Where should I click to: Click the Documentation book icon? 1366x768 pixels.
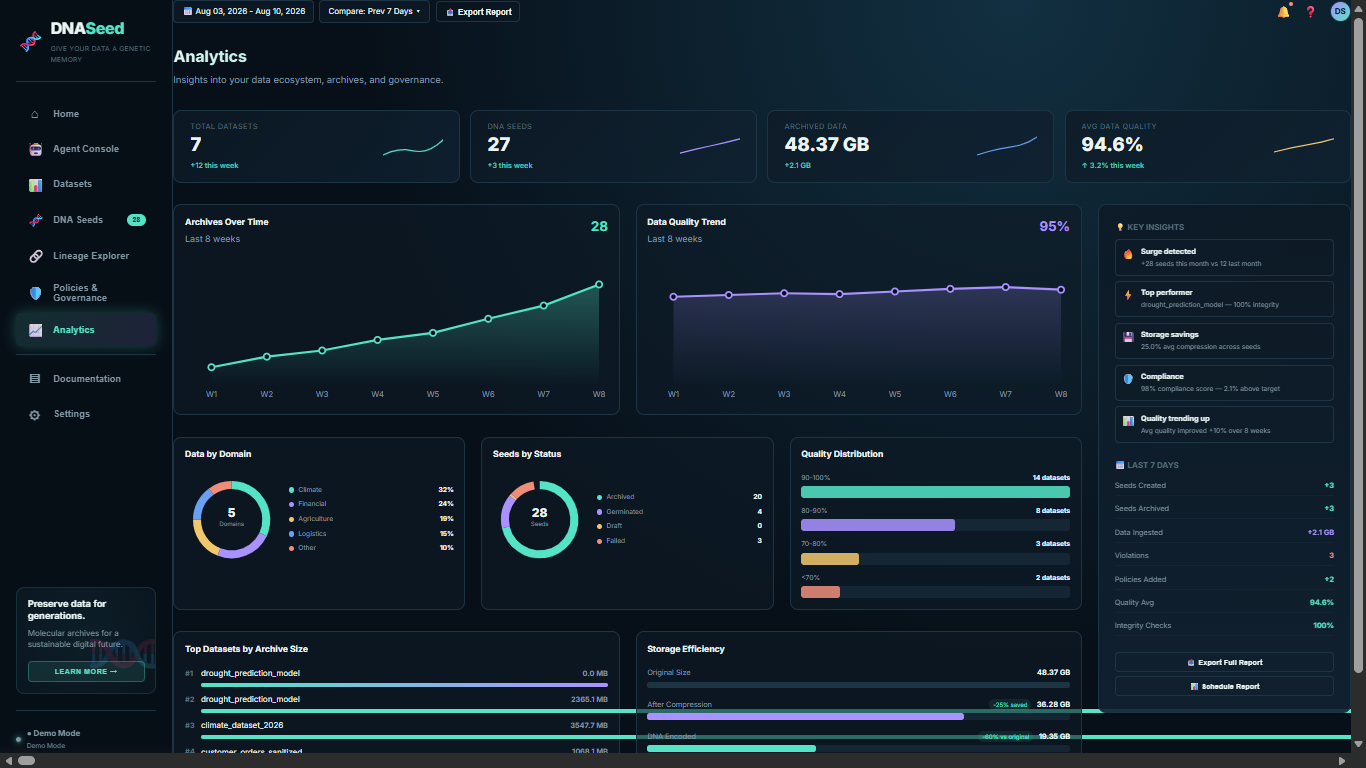(35, 379)
